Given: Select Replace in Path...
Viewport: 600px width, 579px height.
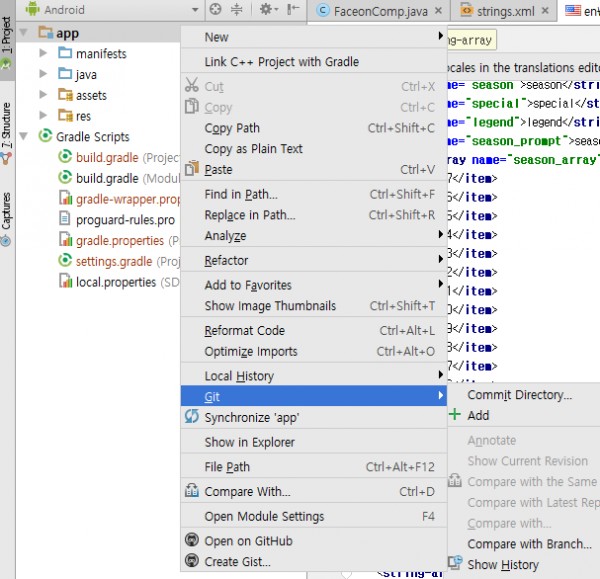Looking at the screenshot, I should (x=314, y=215).
